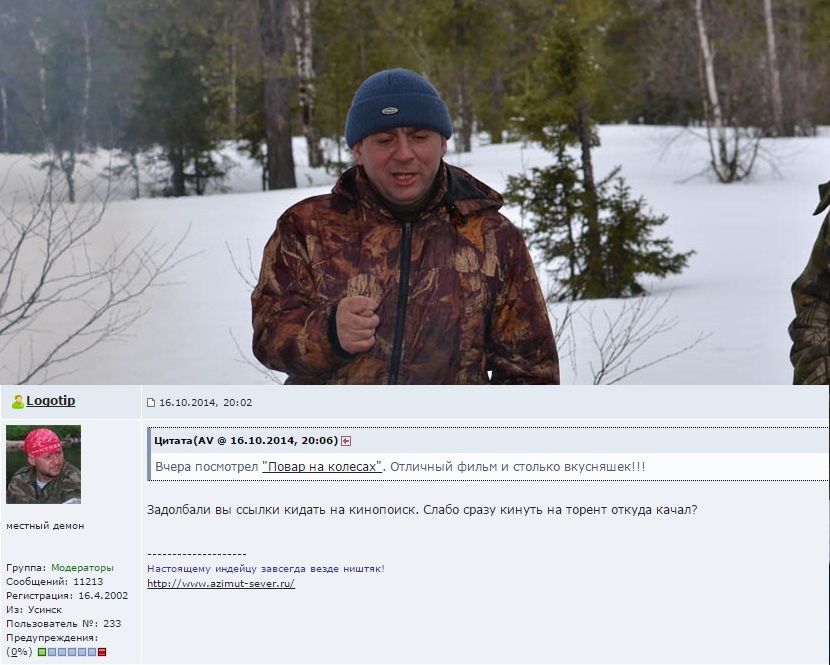Viewport: 830px width, 665px height.
Task: Click the green lower-warning square
Action: point(42,652)
